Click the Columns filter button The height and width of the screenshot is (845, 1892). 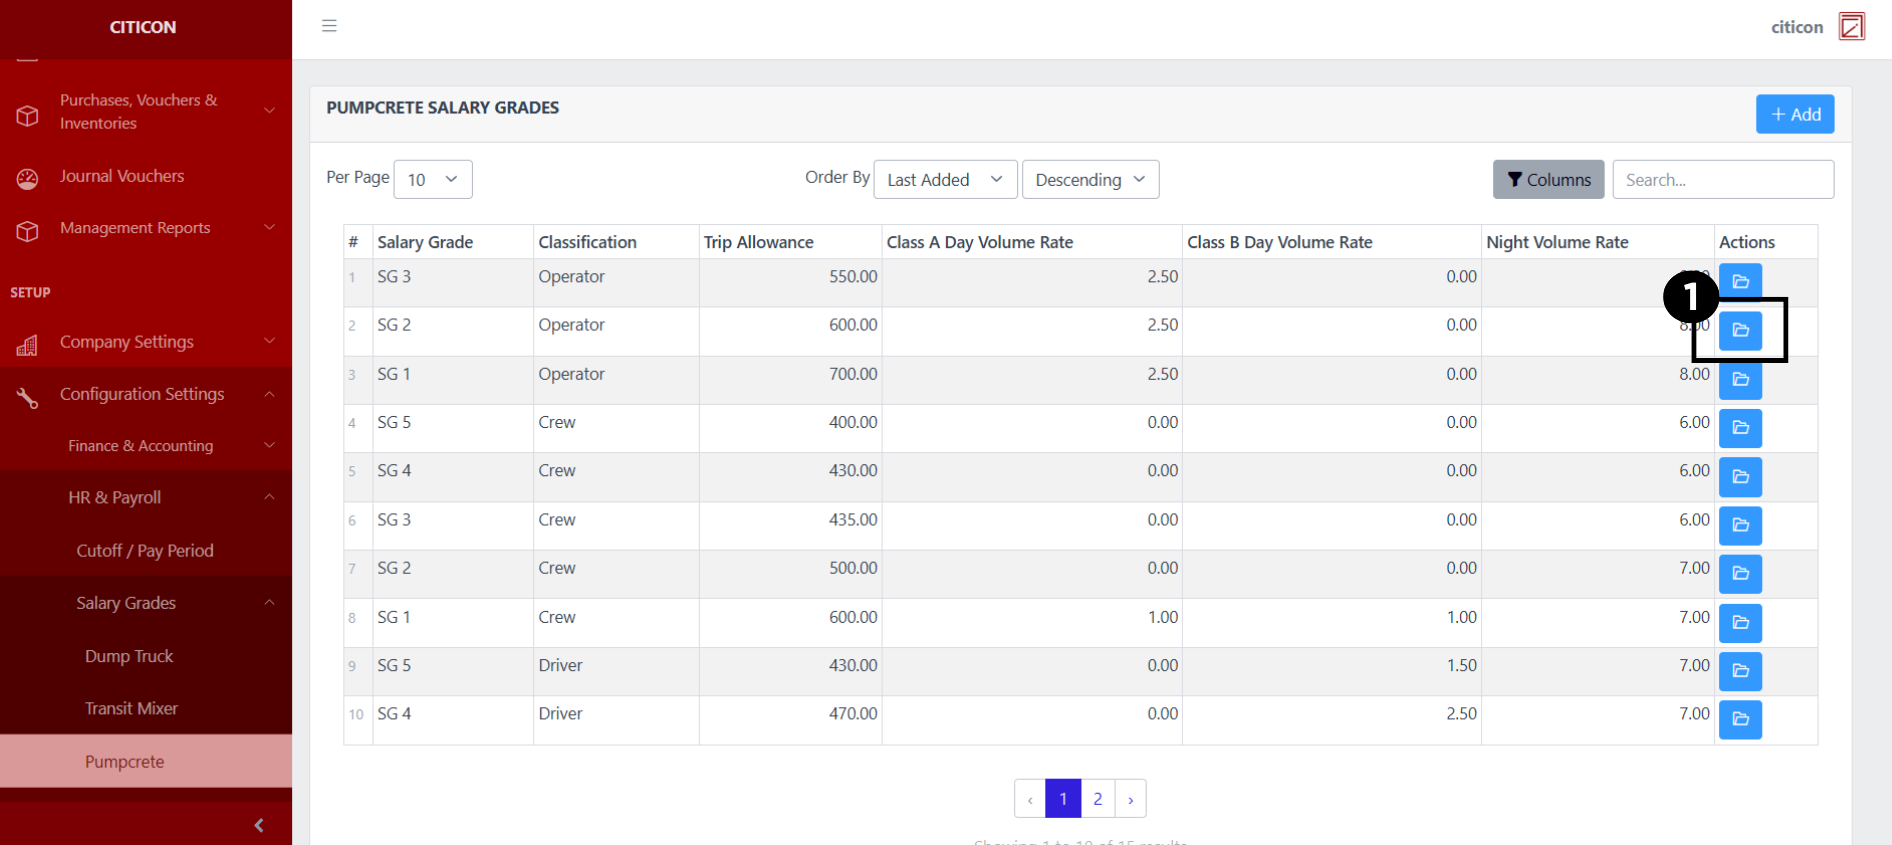click(1548, 180)
